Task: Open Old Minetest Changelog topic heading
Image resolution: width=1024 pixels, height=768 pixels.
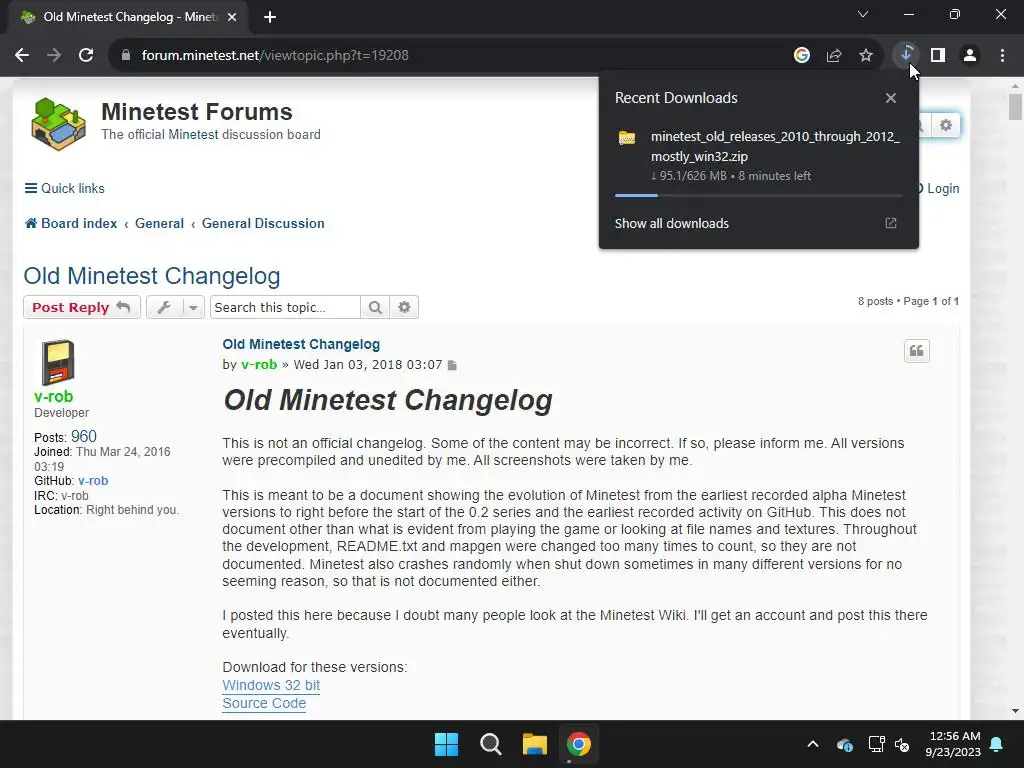Action: tap(152, 276)
